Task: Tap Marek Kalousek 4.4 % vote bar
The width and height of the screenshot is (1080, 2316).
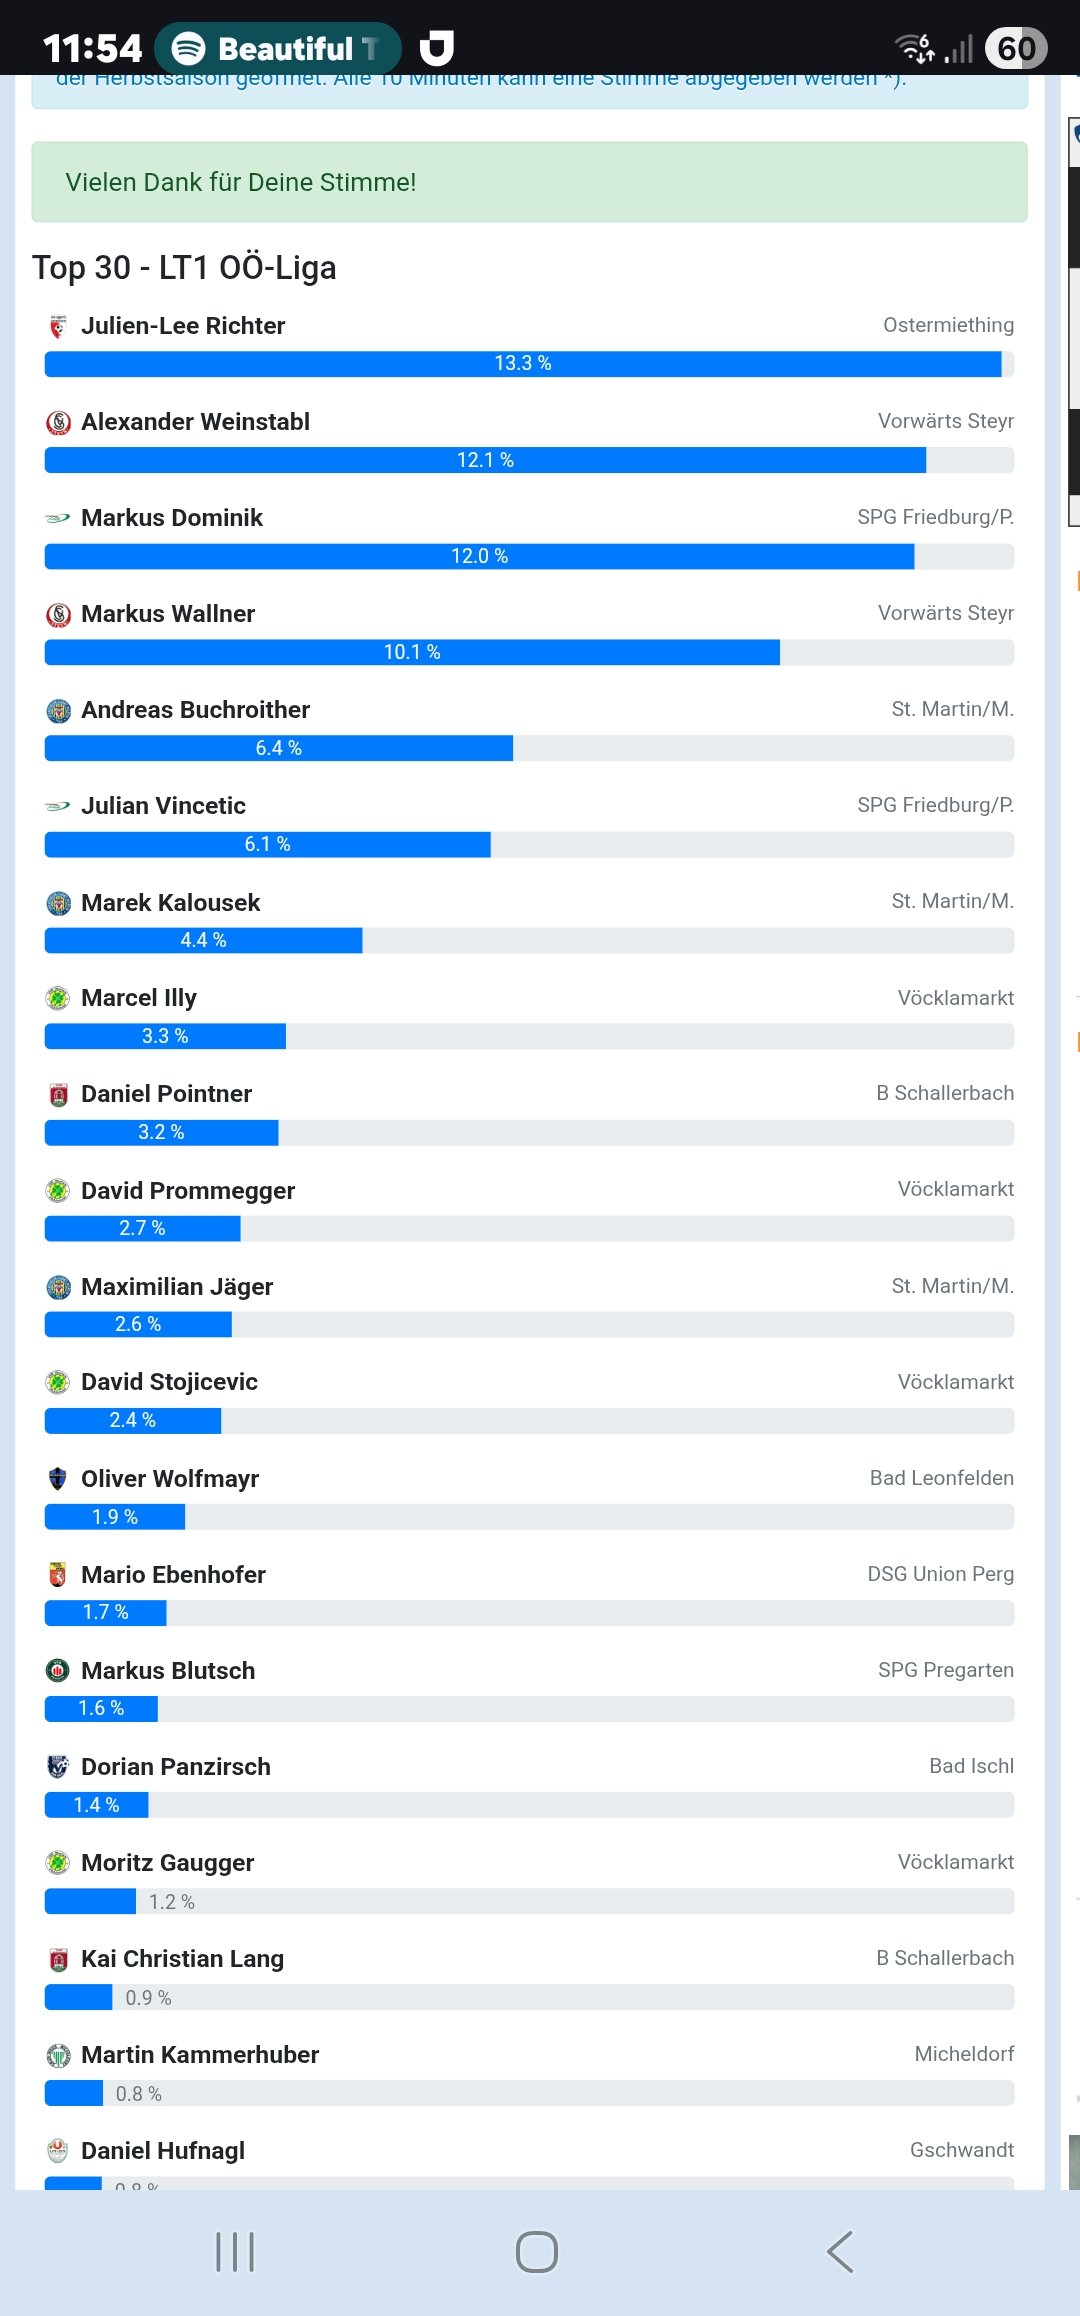Action: 203,940
